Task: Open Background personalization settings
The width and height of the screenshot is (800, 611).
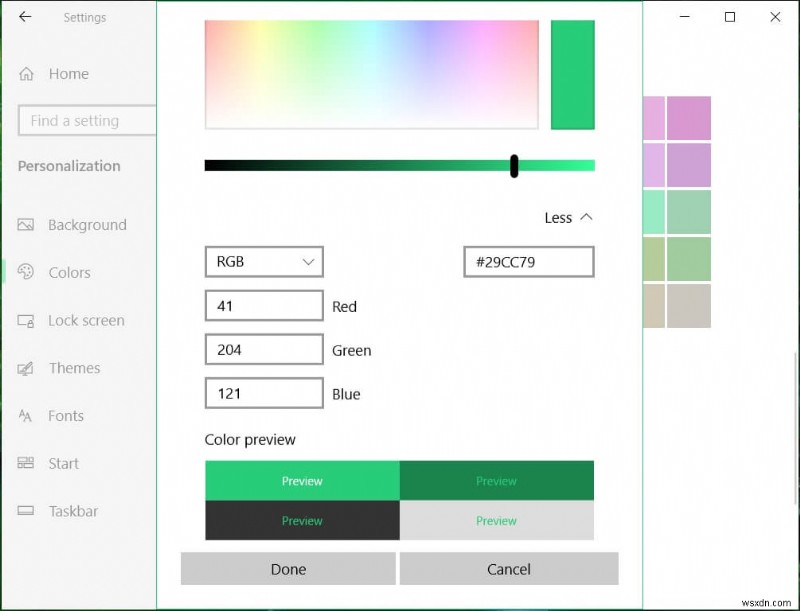Action: (87, 225)
